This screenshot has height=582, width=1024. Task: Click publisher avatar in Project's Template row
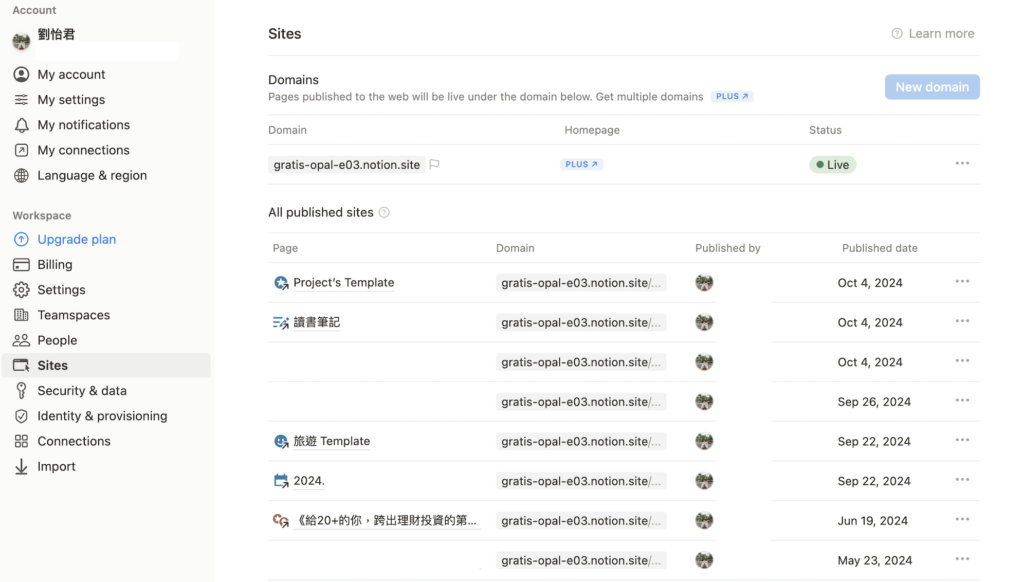click(x=704, y=283)
